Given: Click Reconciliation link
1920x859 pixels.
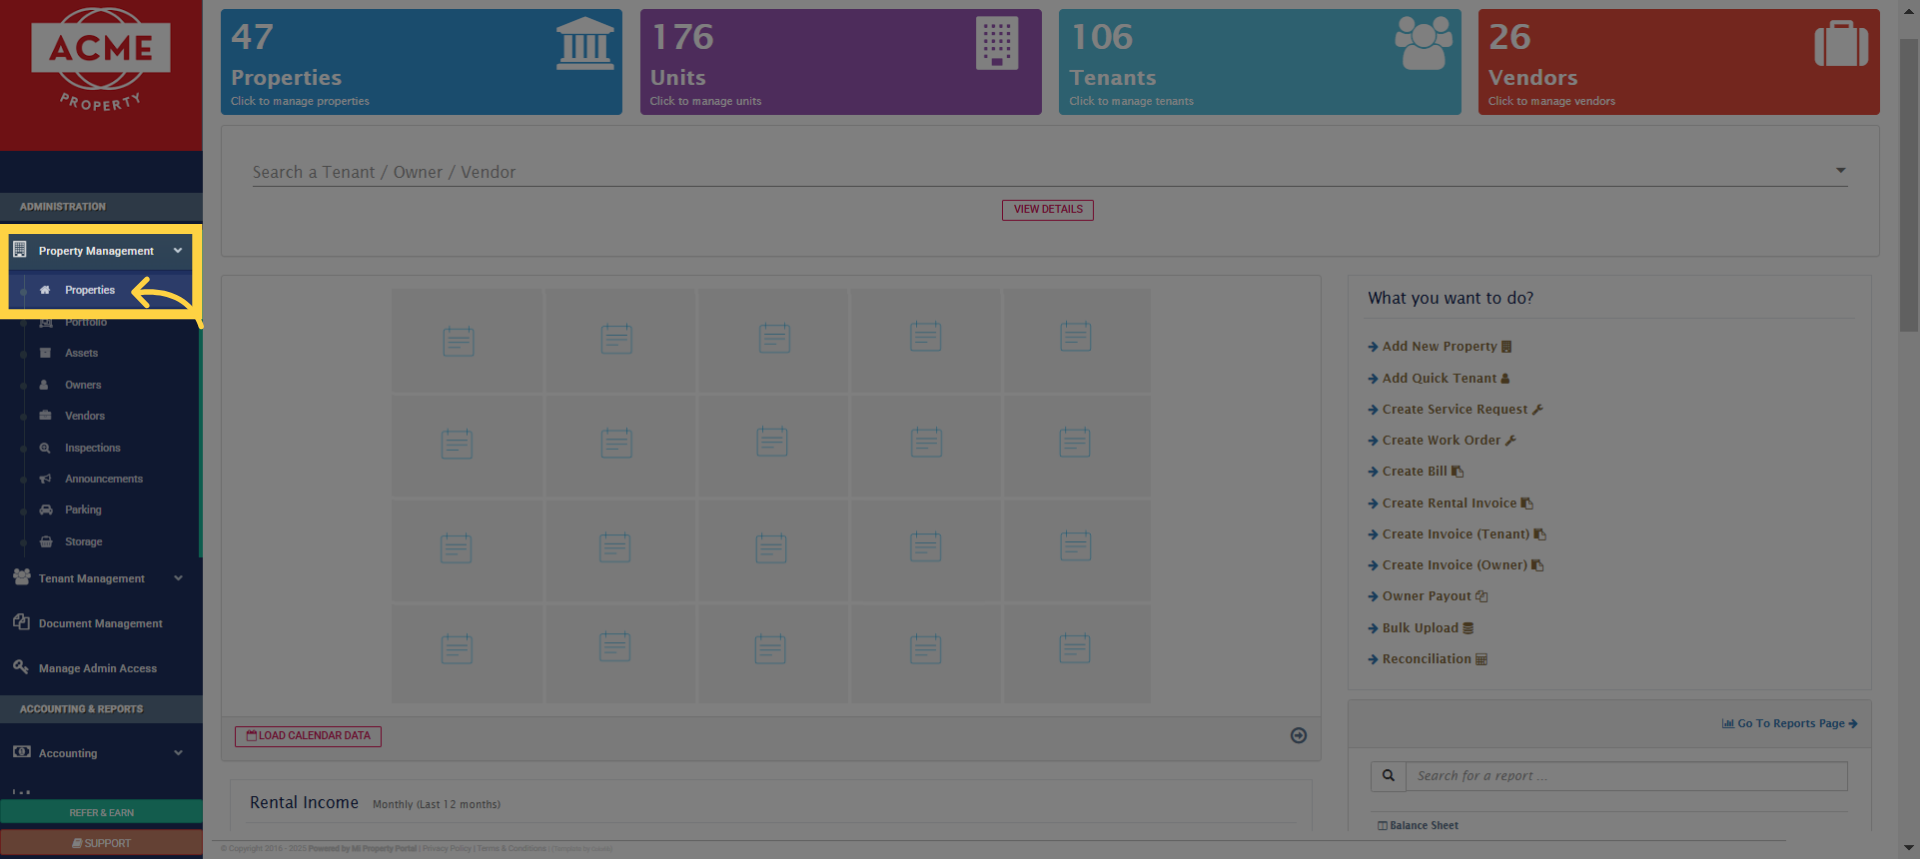Looking at the screenshot, I should tap(1427, 659).
